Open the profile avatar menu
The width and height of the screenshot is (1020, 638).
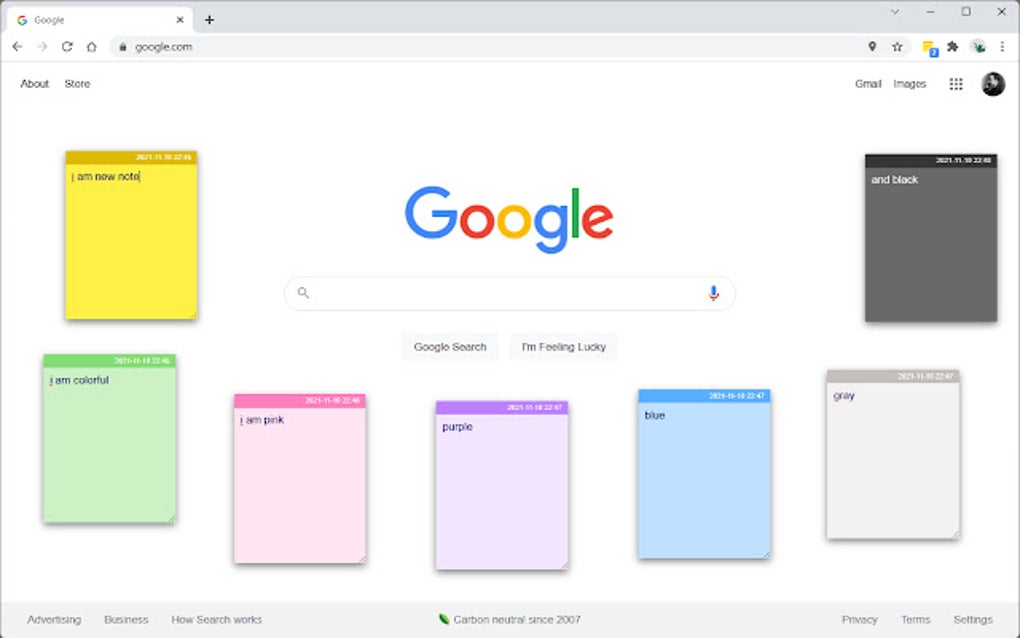pos(991,84)
